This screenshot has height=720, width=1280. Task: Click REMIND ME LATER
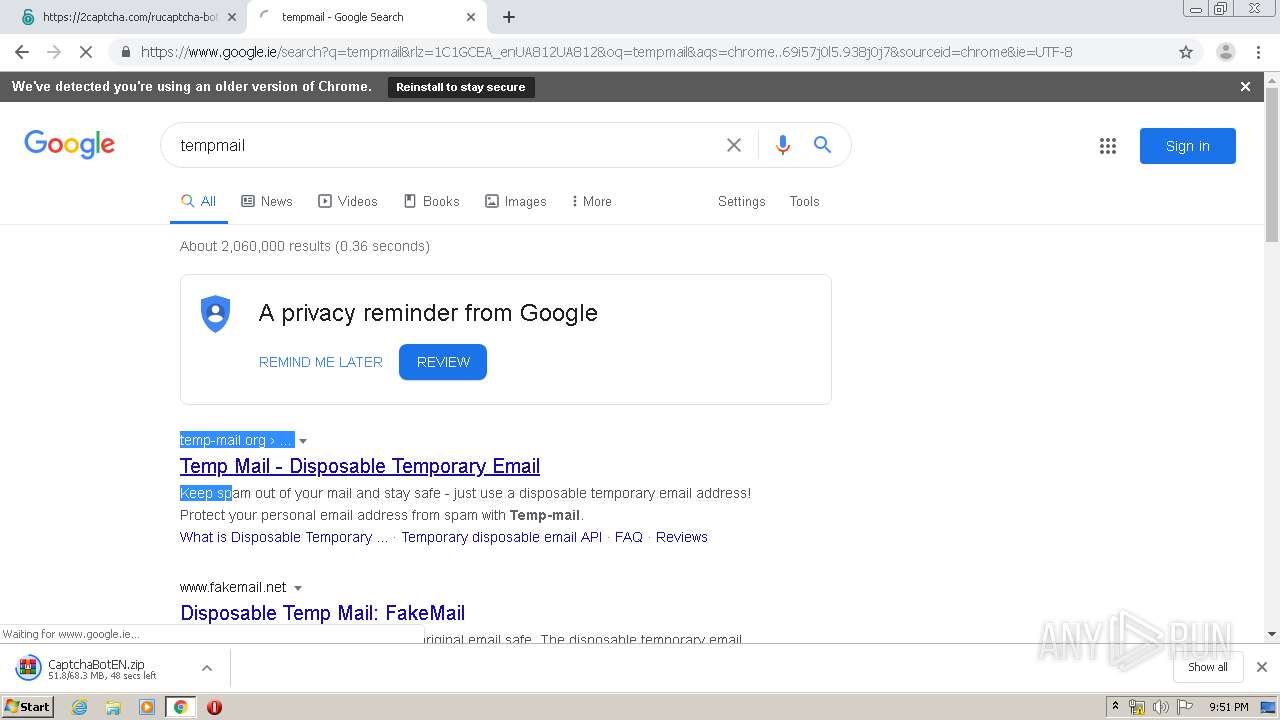coord(321,362)
